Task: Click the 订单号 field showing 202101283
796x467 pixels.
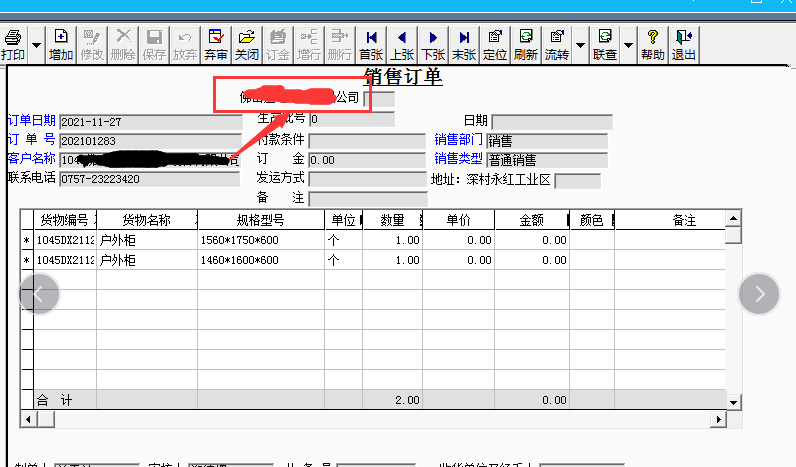Action: [151, 141]
